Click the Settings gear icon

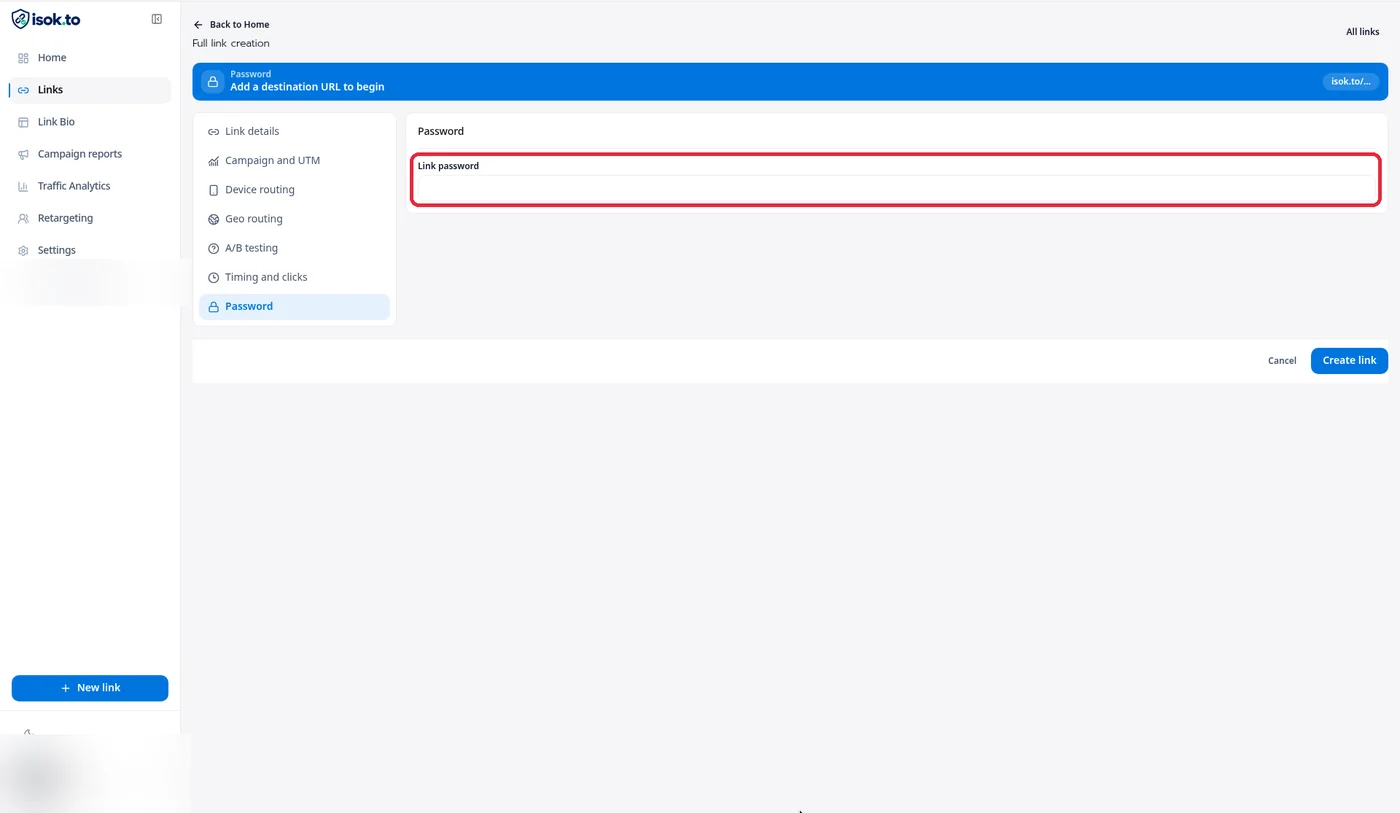pos(24,250)
